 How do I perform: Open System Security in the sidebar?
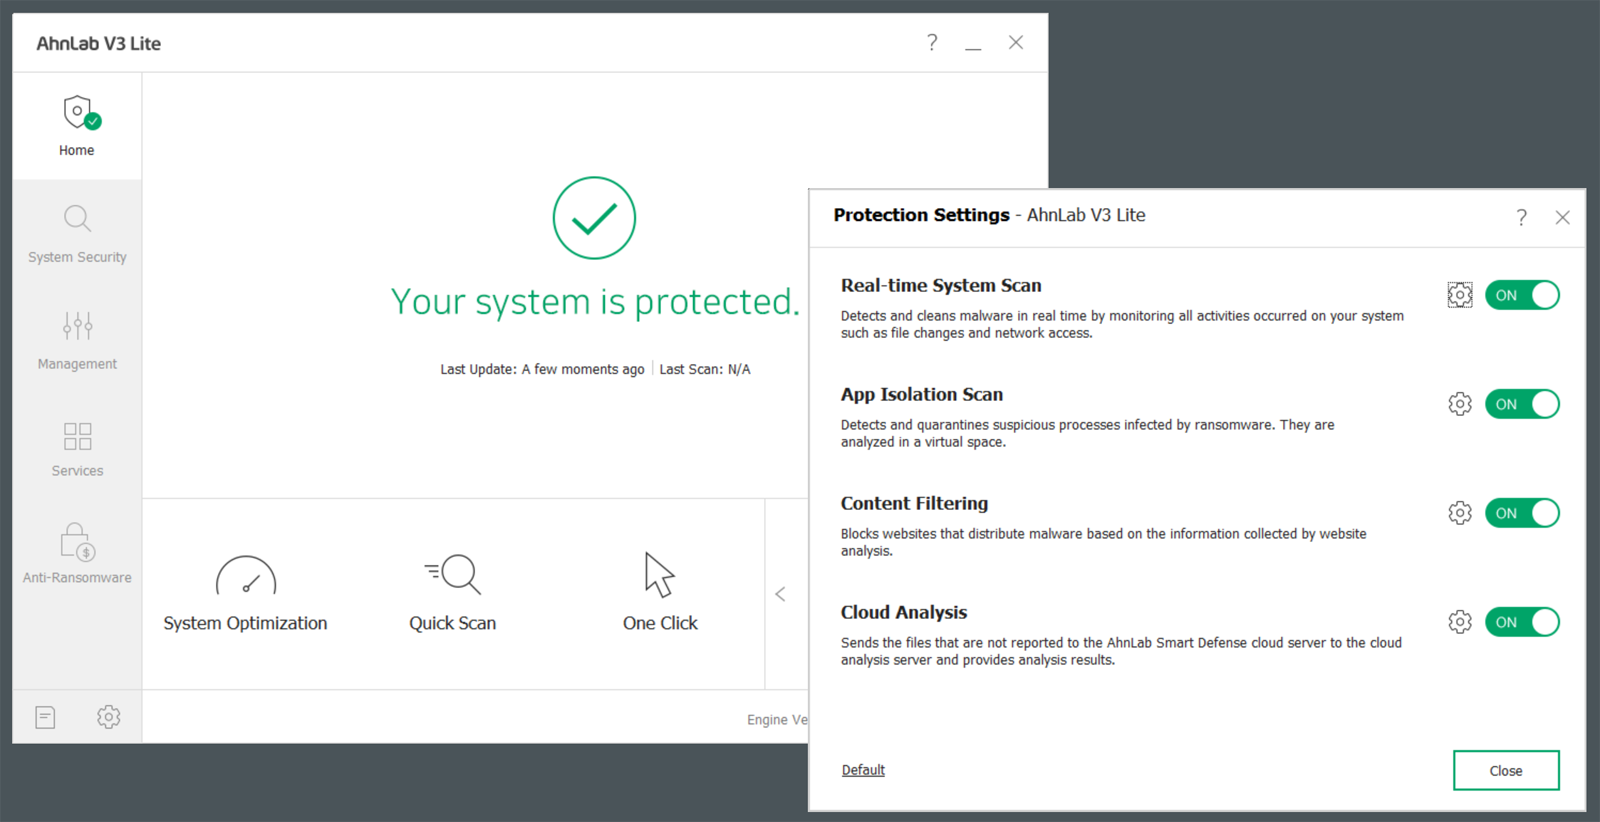77,233
